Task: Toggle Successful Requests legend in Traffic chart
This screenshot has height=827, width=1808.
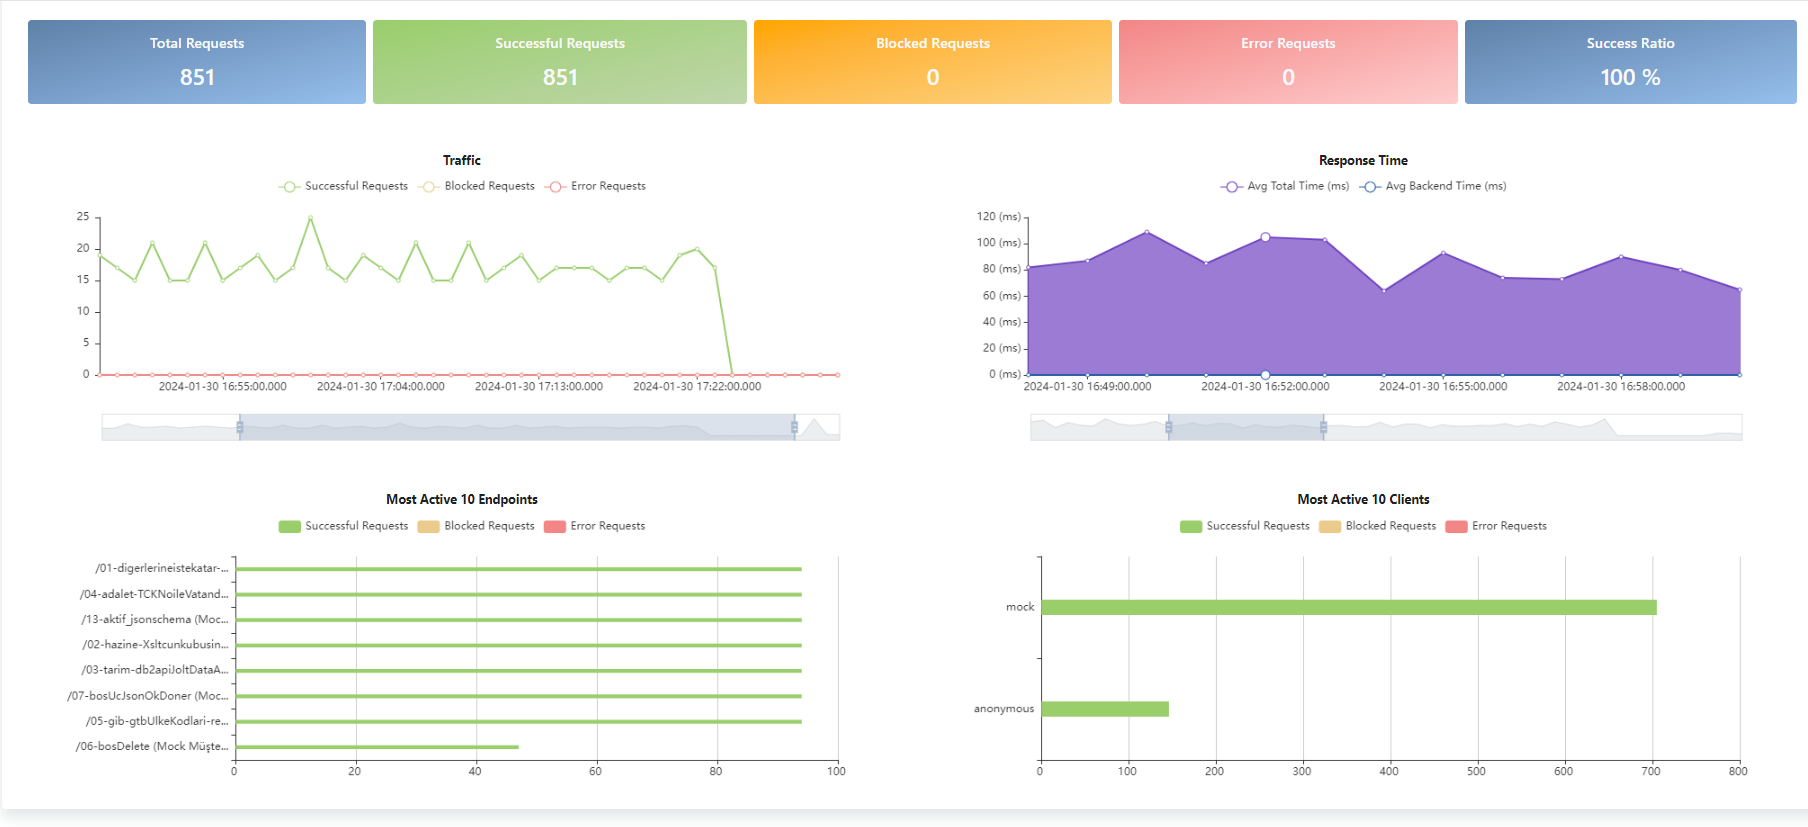Action: [344, 187]
